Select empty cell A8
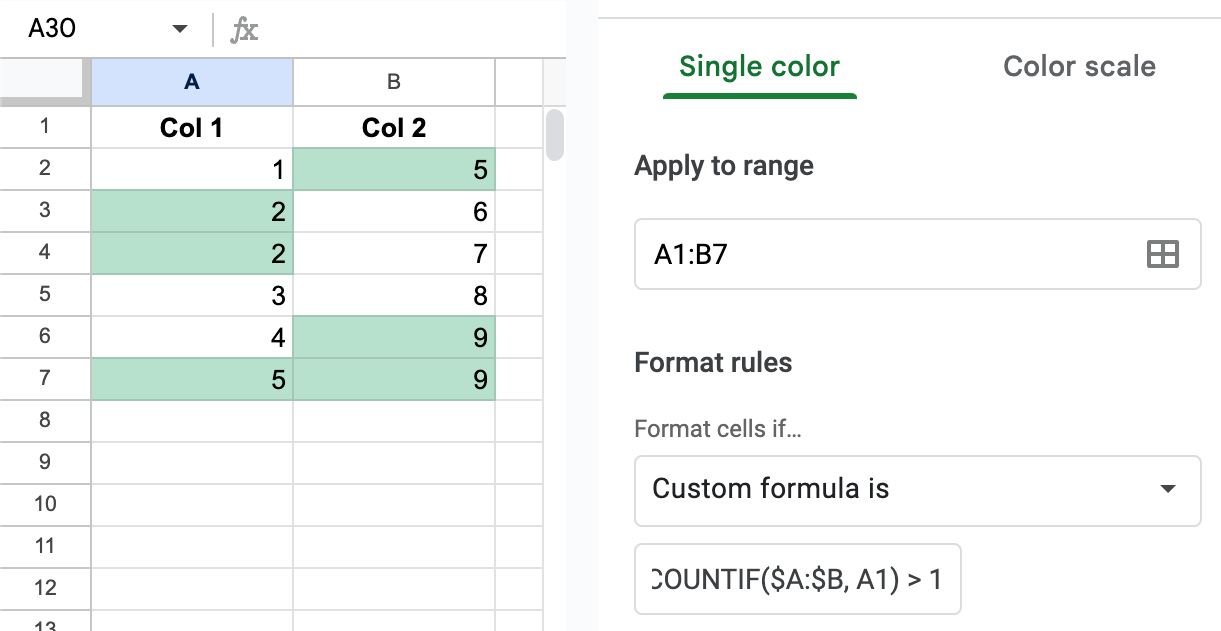This screenshot has height=631, width=1221. (191, 421)
